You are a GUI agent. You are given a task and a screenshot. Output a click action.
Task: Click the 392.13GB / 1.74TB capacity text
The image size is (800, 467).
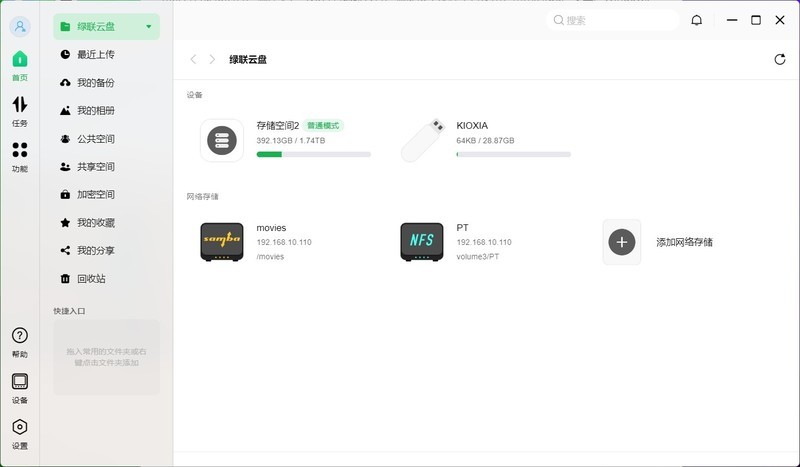point(291,140)
